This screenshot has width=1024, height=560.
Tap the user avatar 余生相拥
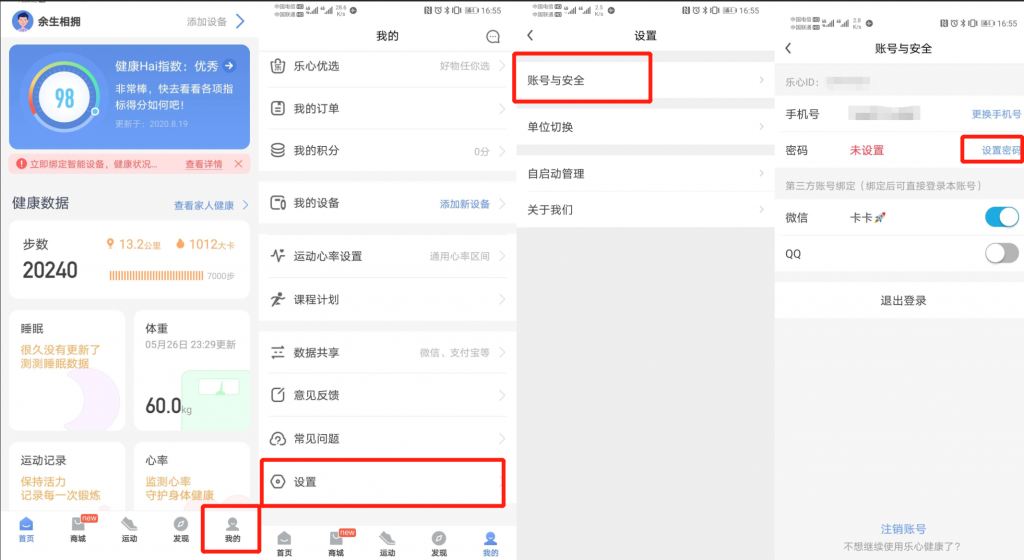(22, 21)
